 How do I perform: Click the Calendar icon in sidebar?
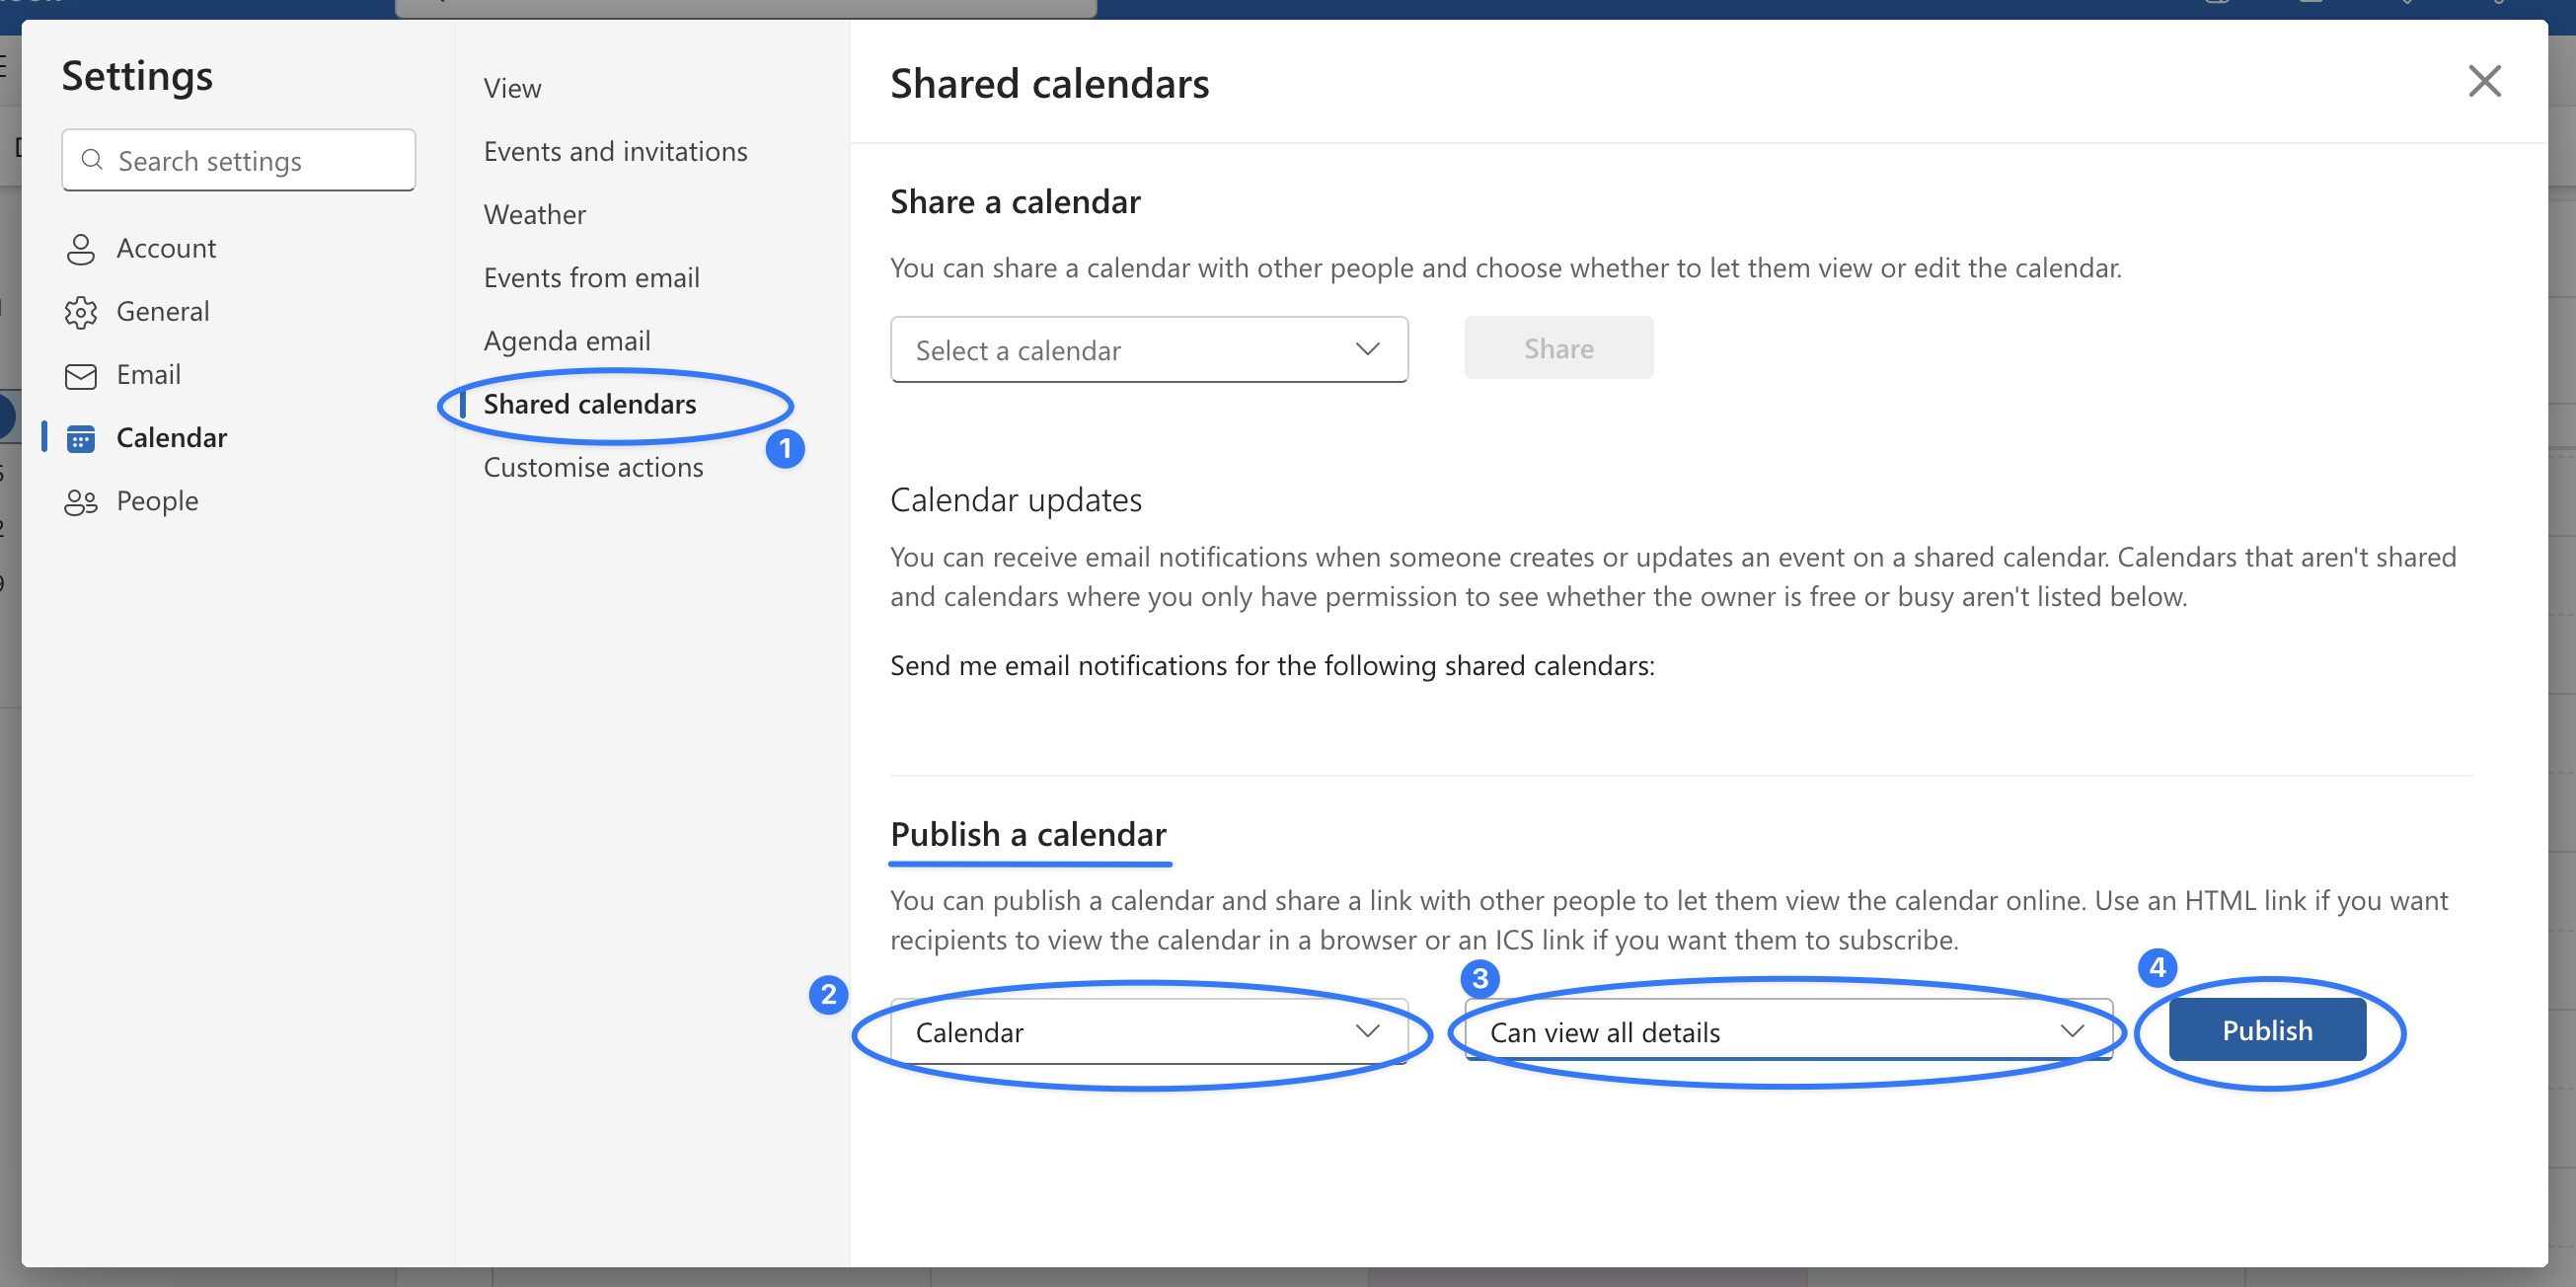[80, 439]
